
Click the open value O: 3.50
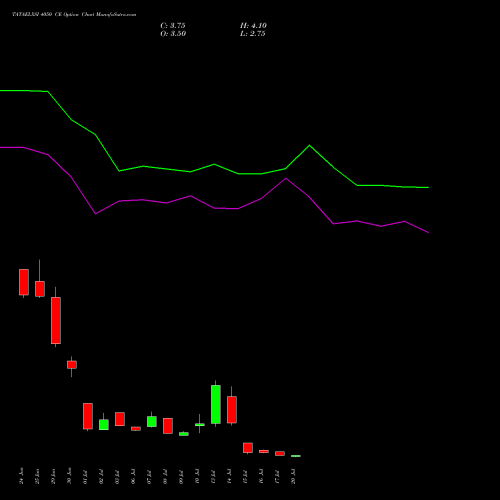pos(173,34)
